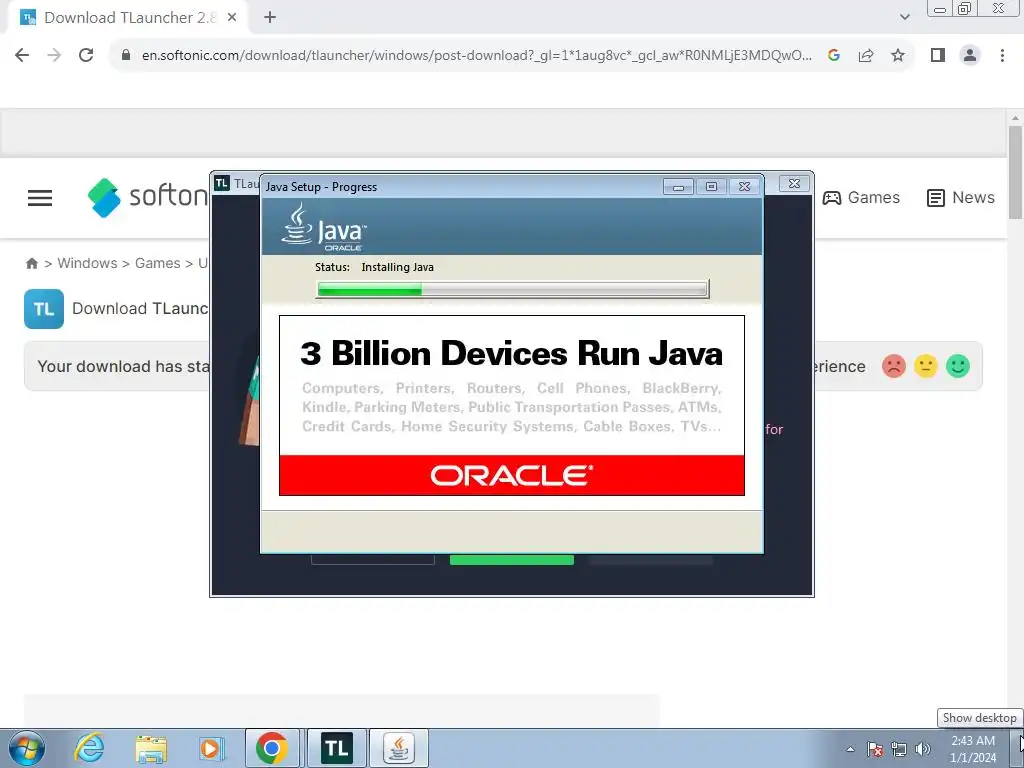Click the red Oracle banner

pos(511,475)
